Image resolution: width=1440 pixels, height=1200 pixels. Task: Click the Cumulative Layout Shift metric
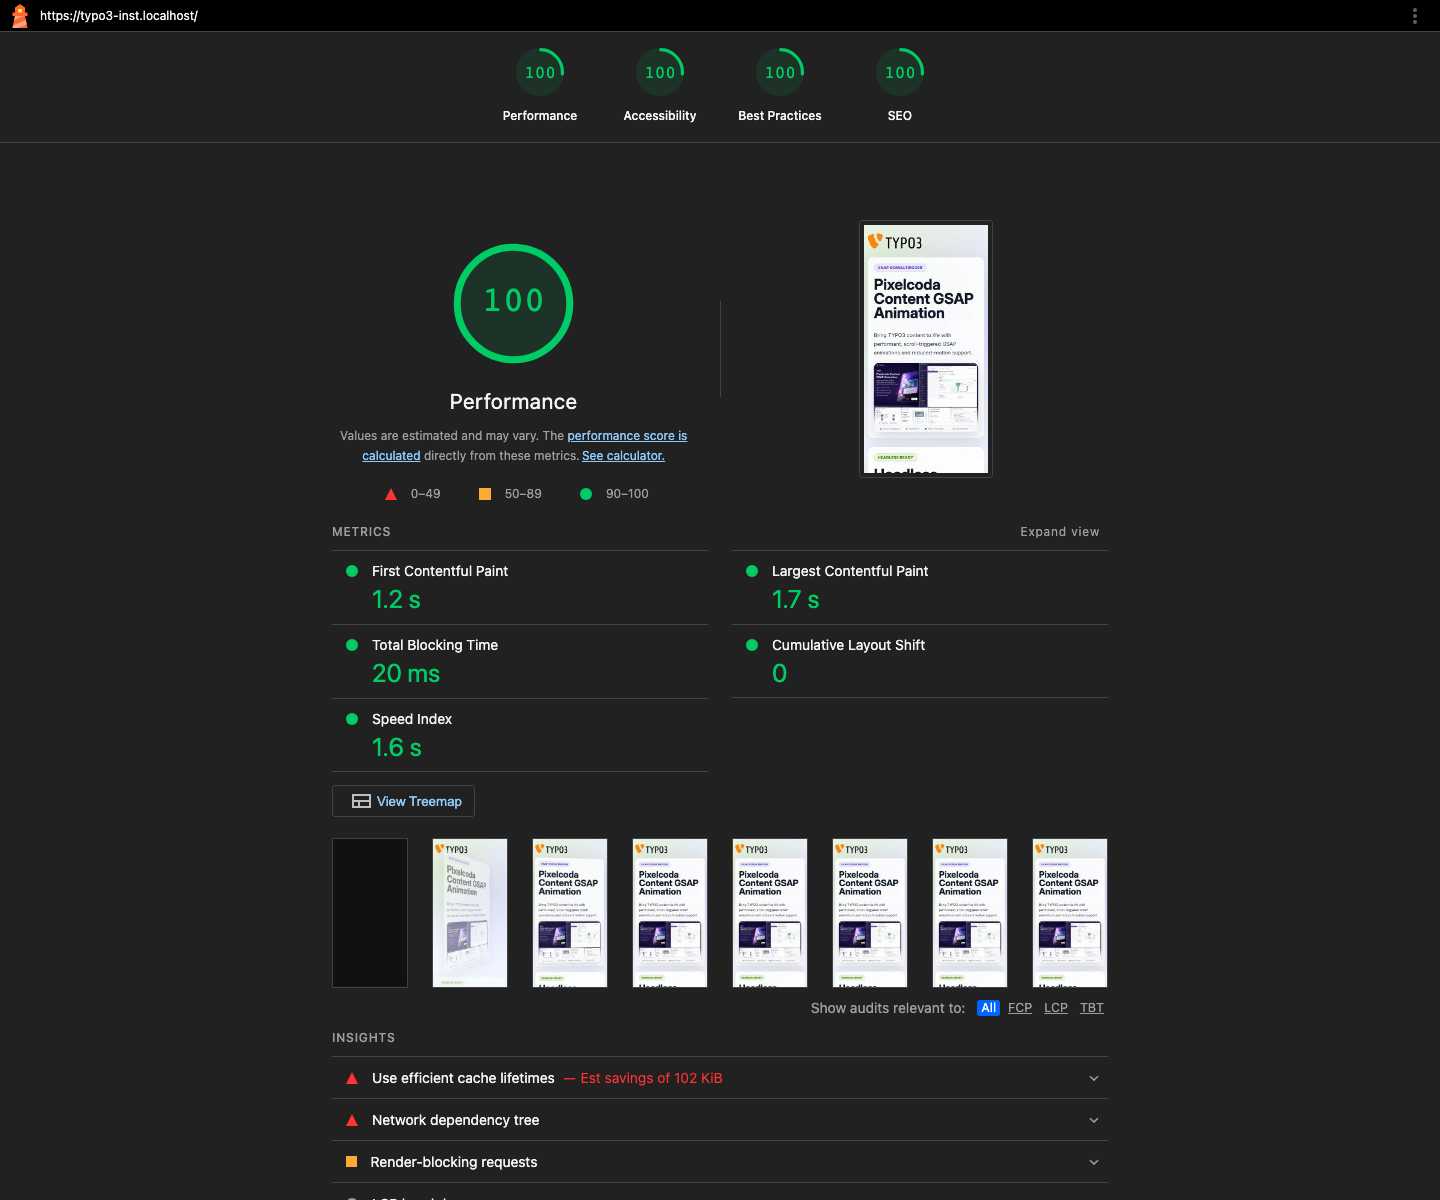pos(920,661)
